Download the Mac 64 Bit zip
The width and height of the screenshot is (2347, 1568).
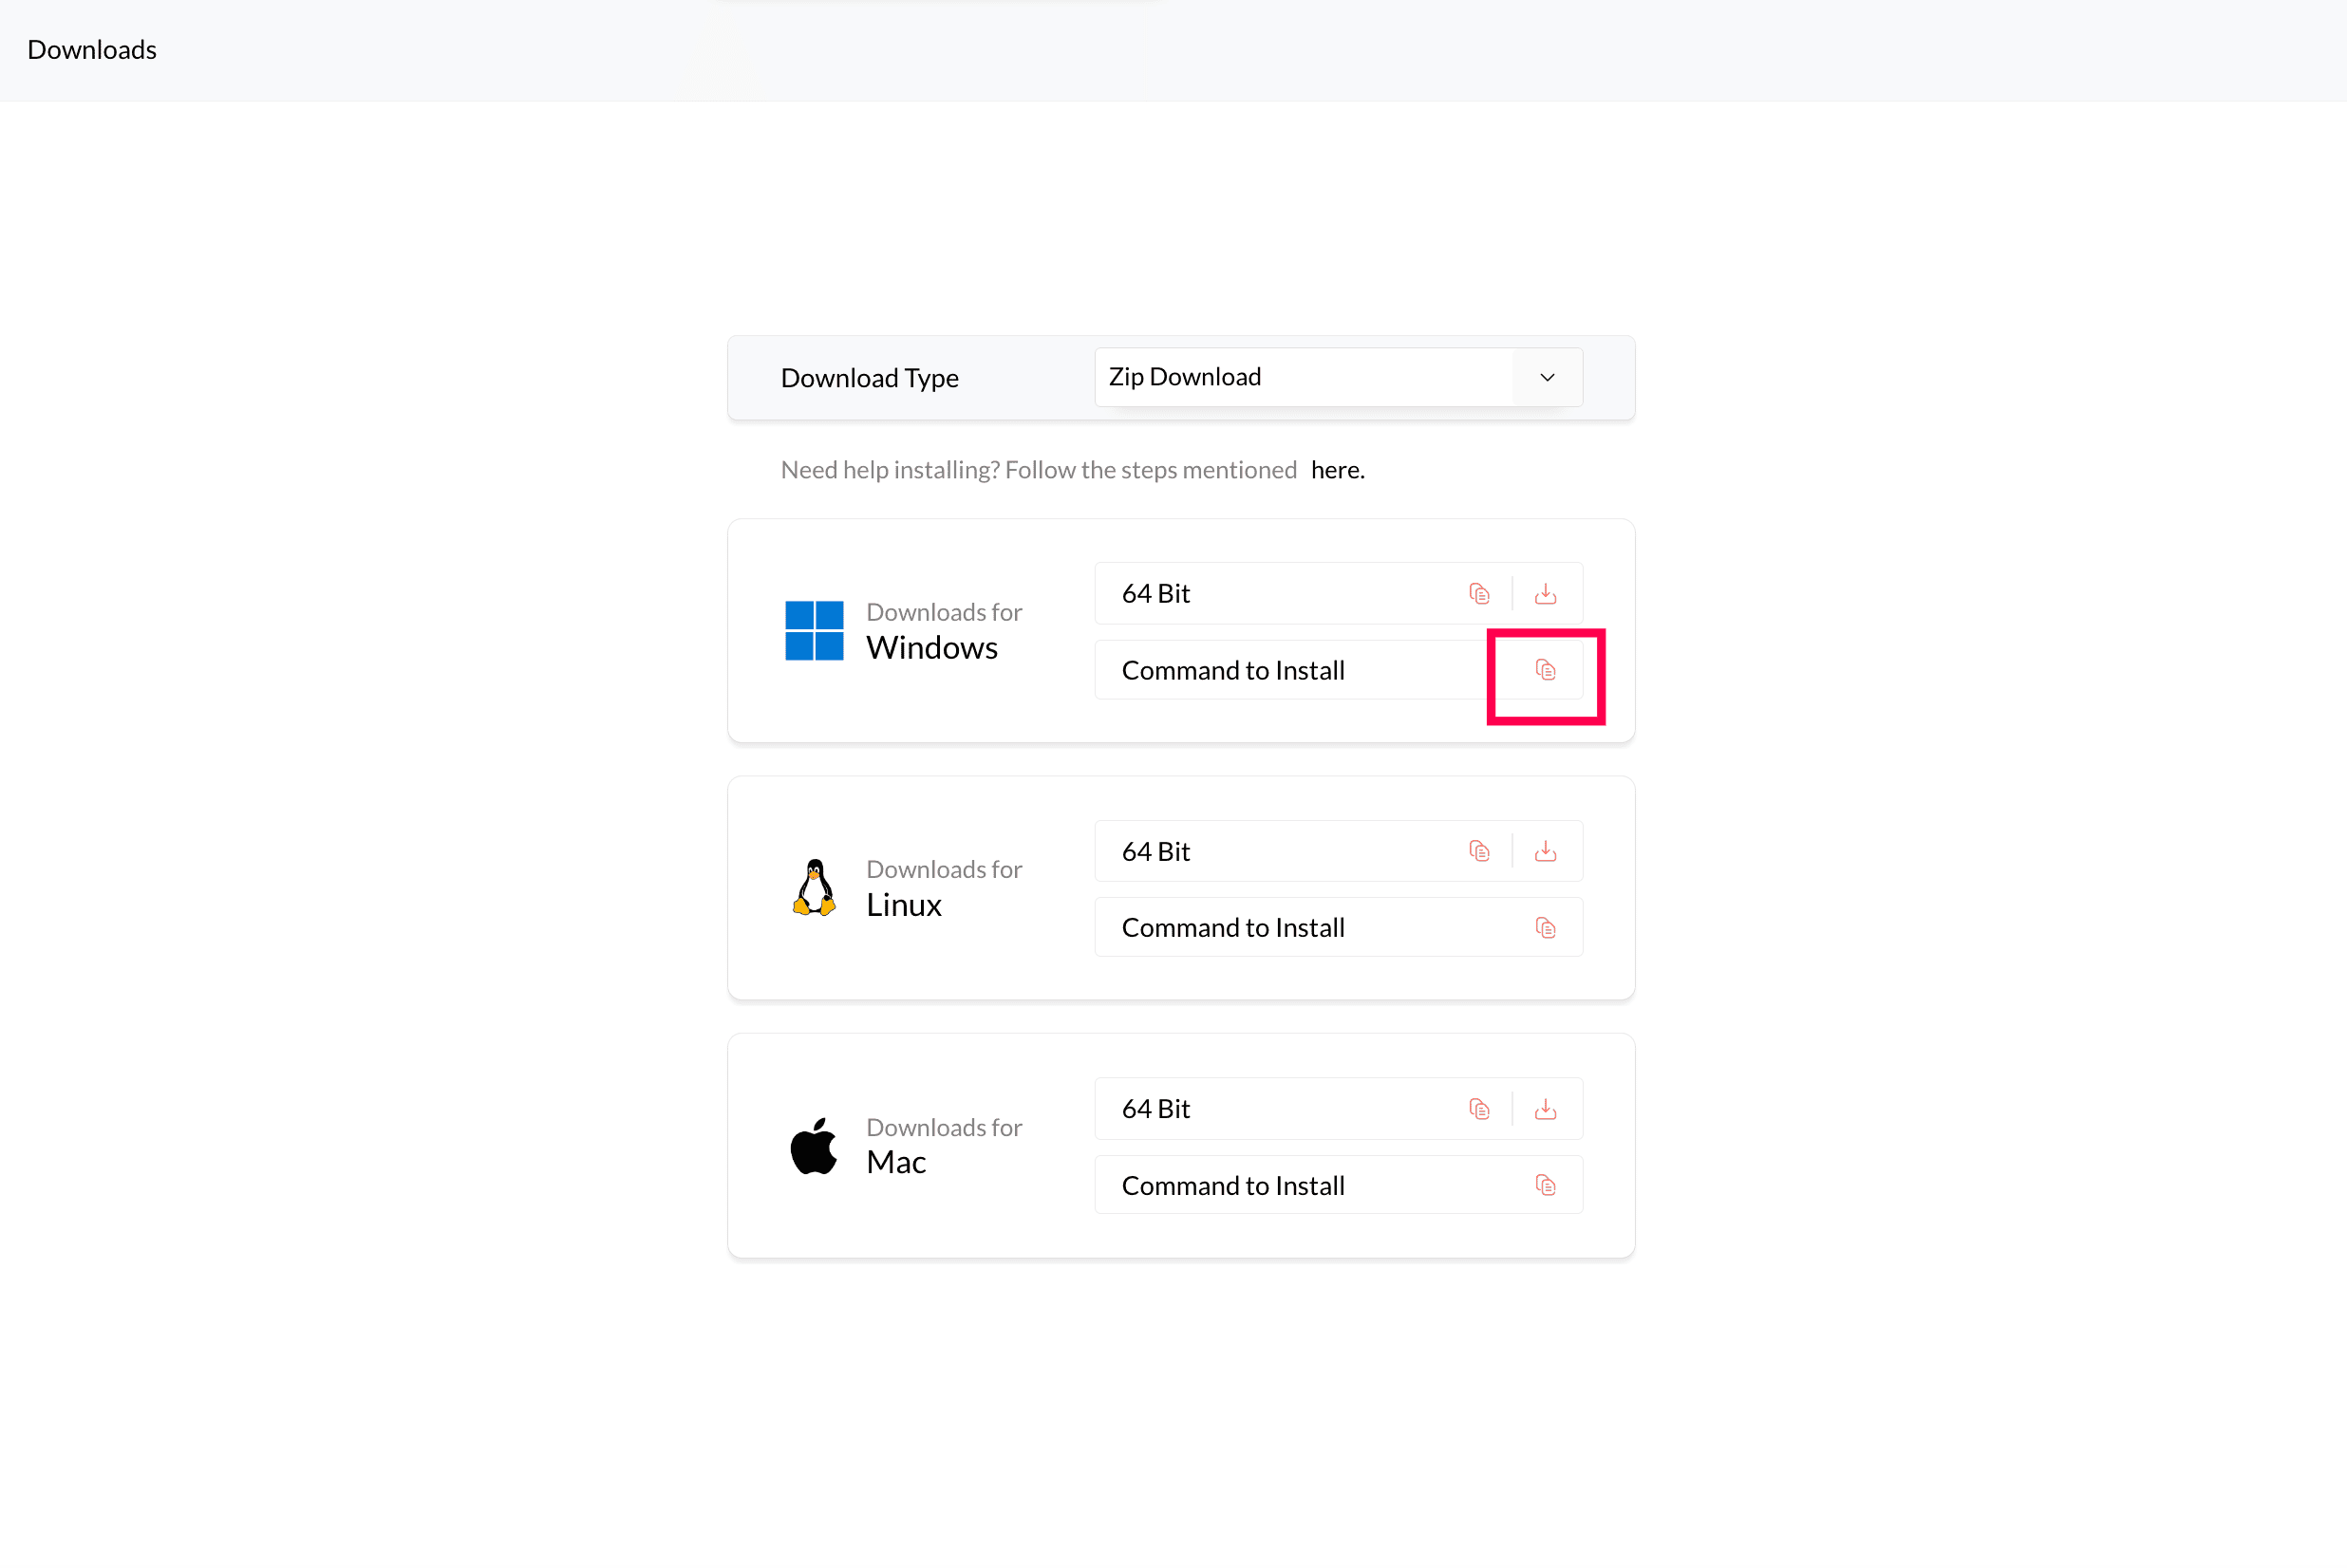[1545, 1109]
